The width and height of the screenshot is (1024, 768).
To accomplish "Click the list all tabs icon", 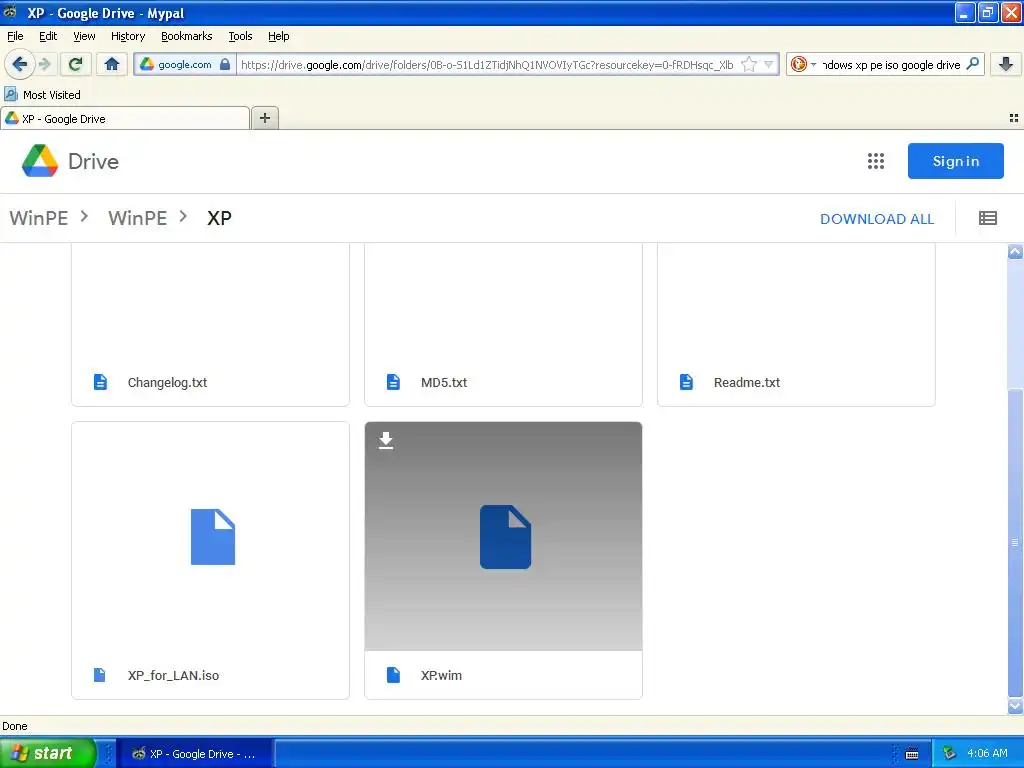I will coord(1014,118).
